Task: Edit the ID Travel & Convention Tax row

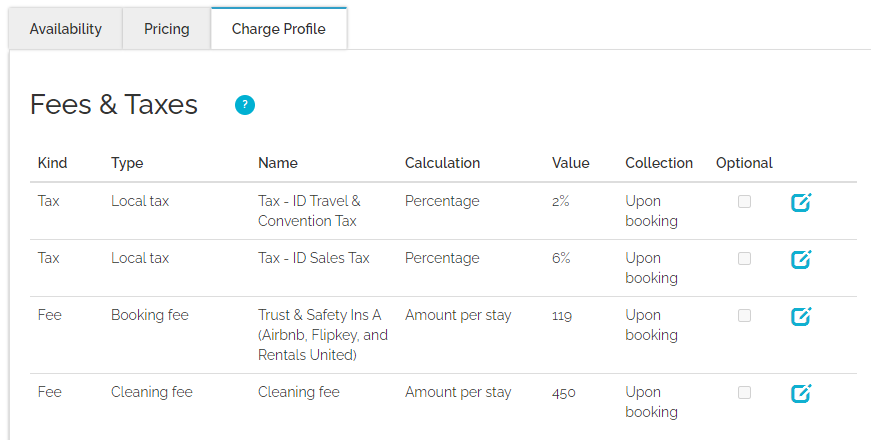Action: (x=801, y=202)
